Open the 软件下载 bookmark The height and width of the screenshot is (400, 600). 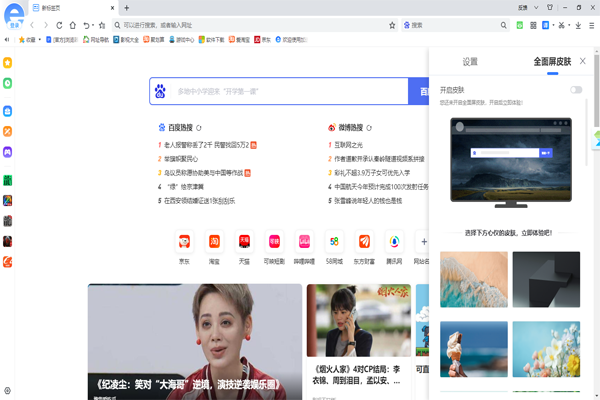pos(212,39)
